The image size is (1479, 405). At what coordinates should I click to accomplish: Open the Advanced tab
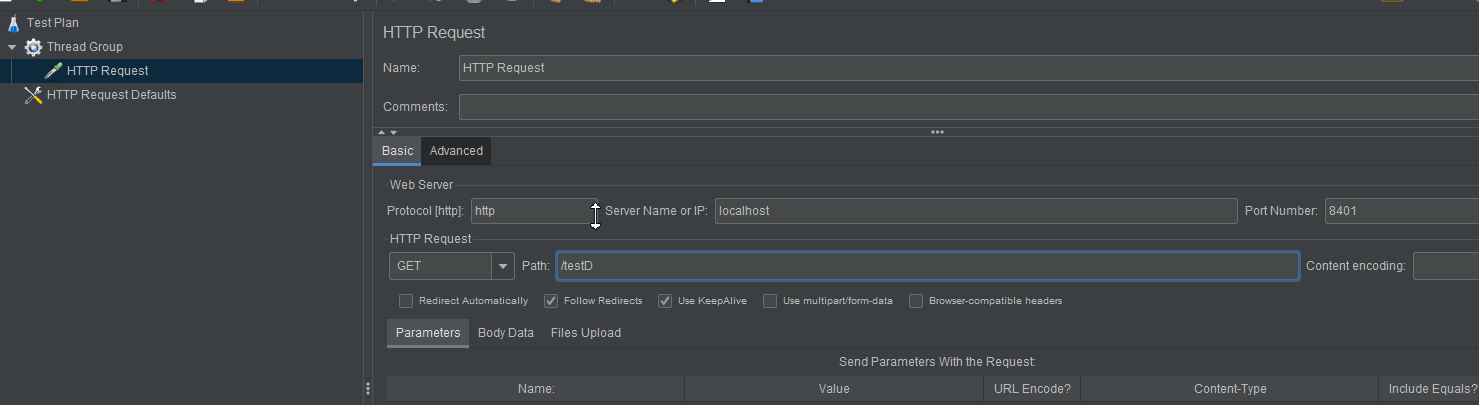[456, 151]
